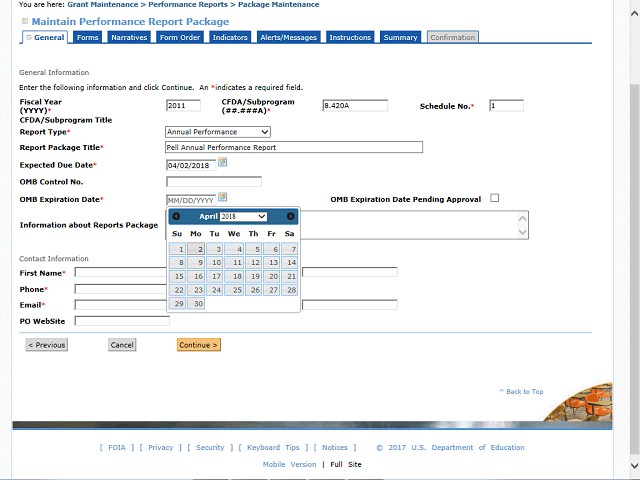Screen dimensions: 640x480
Task: Select April 18 in the calendar
Action: pyautogui.click(x=234, y=276)
